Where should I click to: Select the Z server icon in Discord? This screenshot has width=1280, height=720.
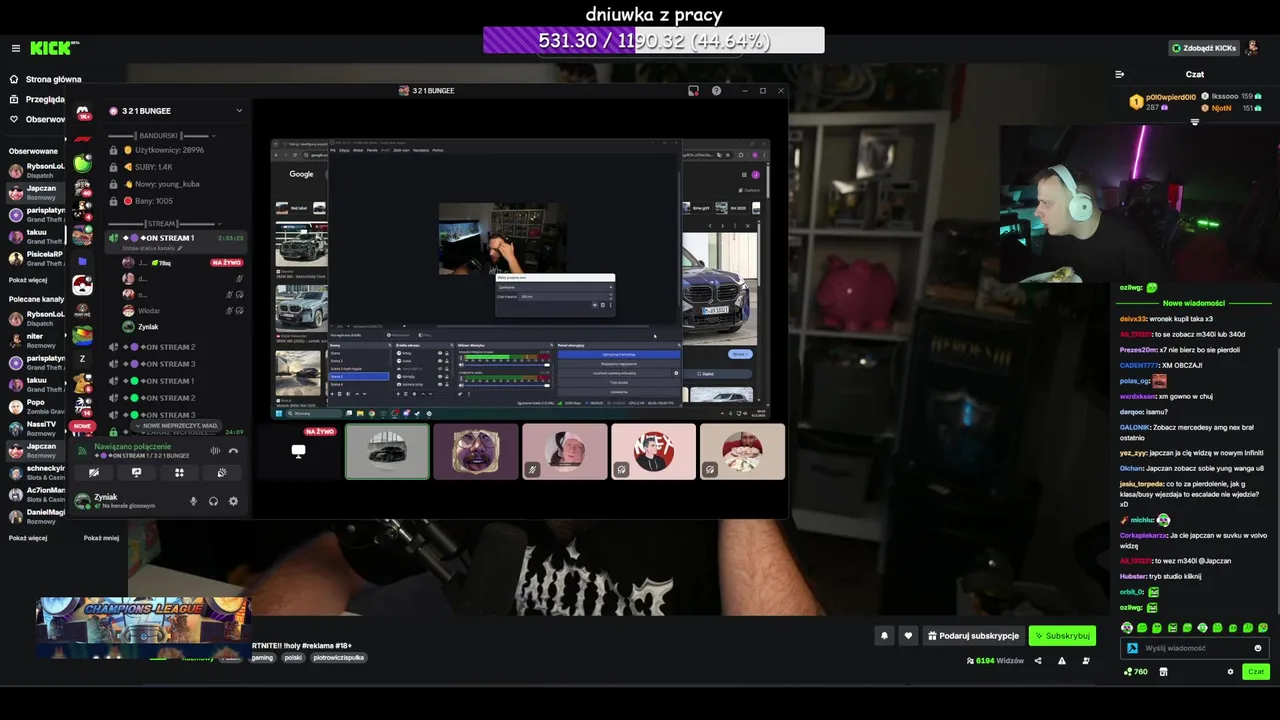point(83,358)
